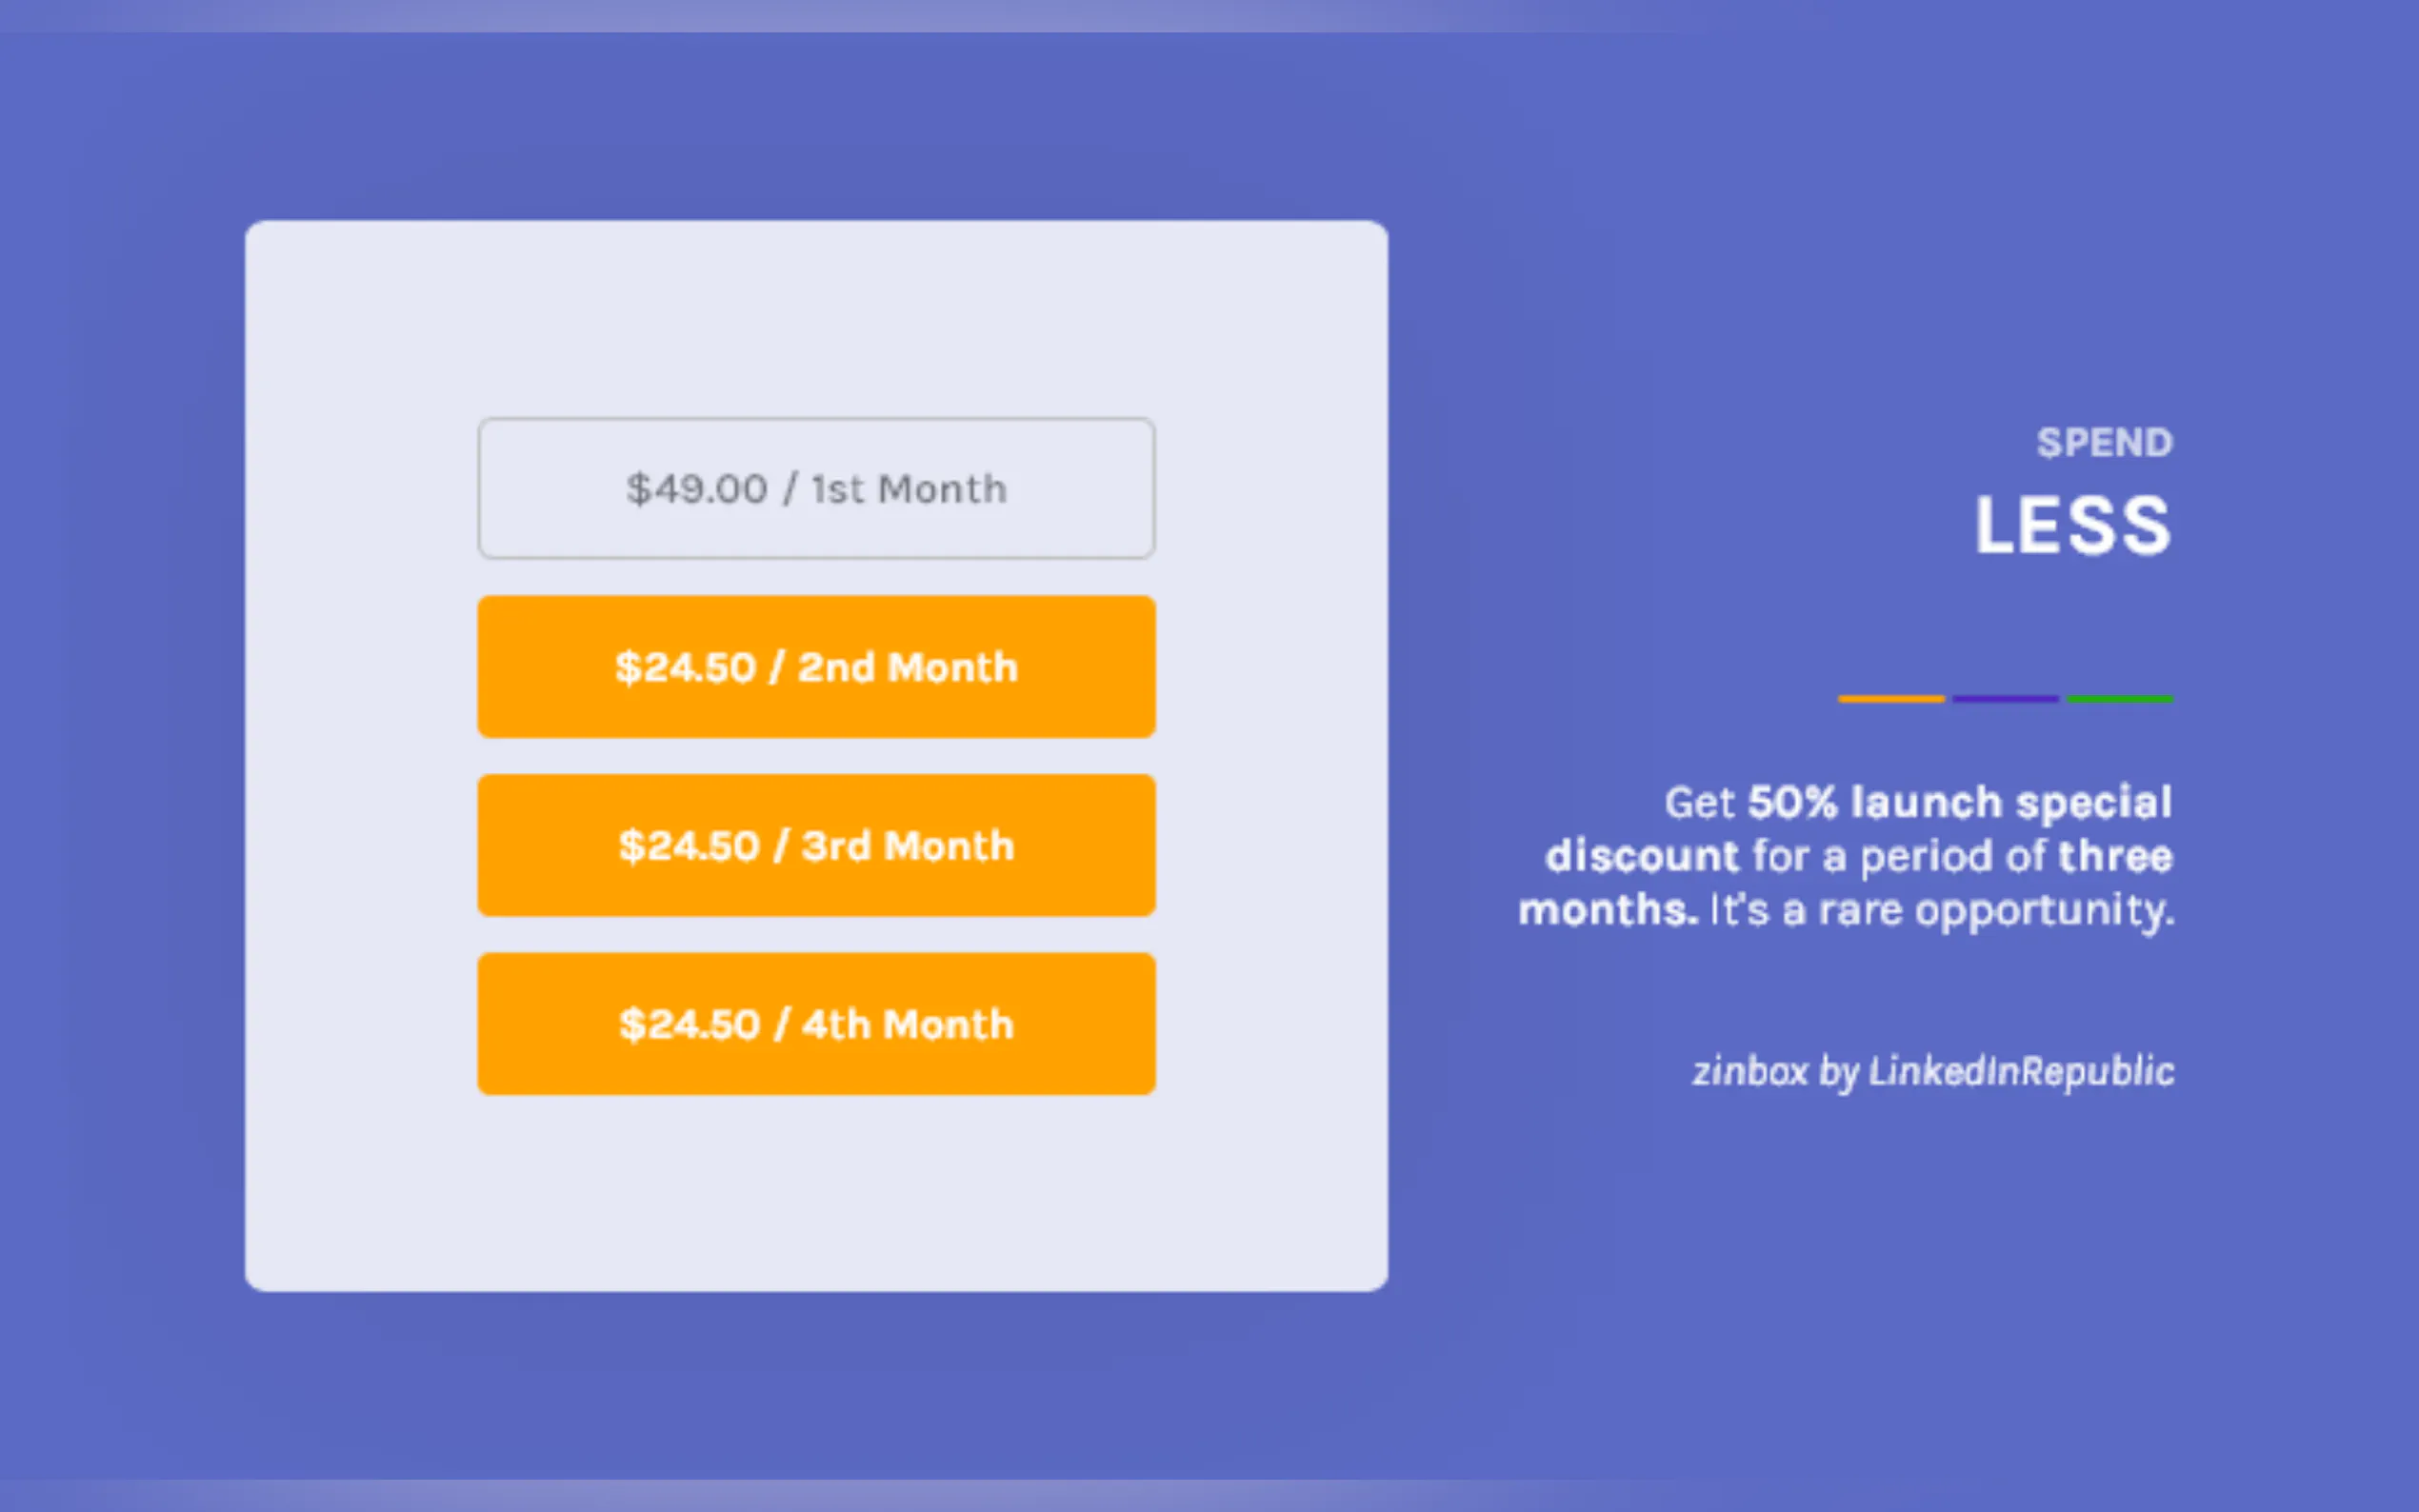Screen dimensions: 2419x1512
Task: Click the $49.00 / 1st Month box
Action: [x=816, y=488]
